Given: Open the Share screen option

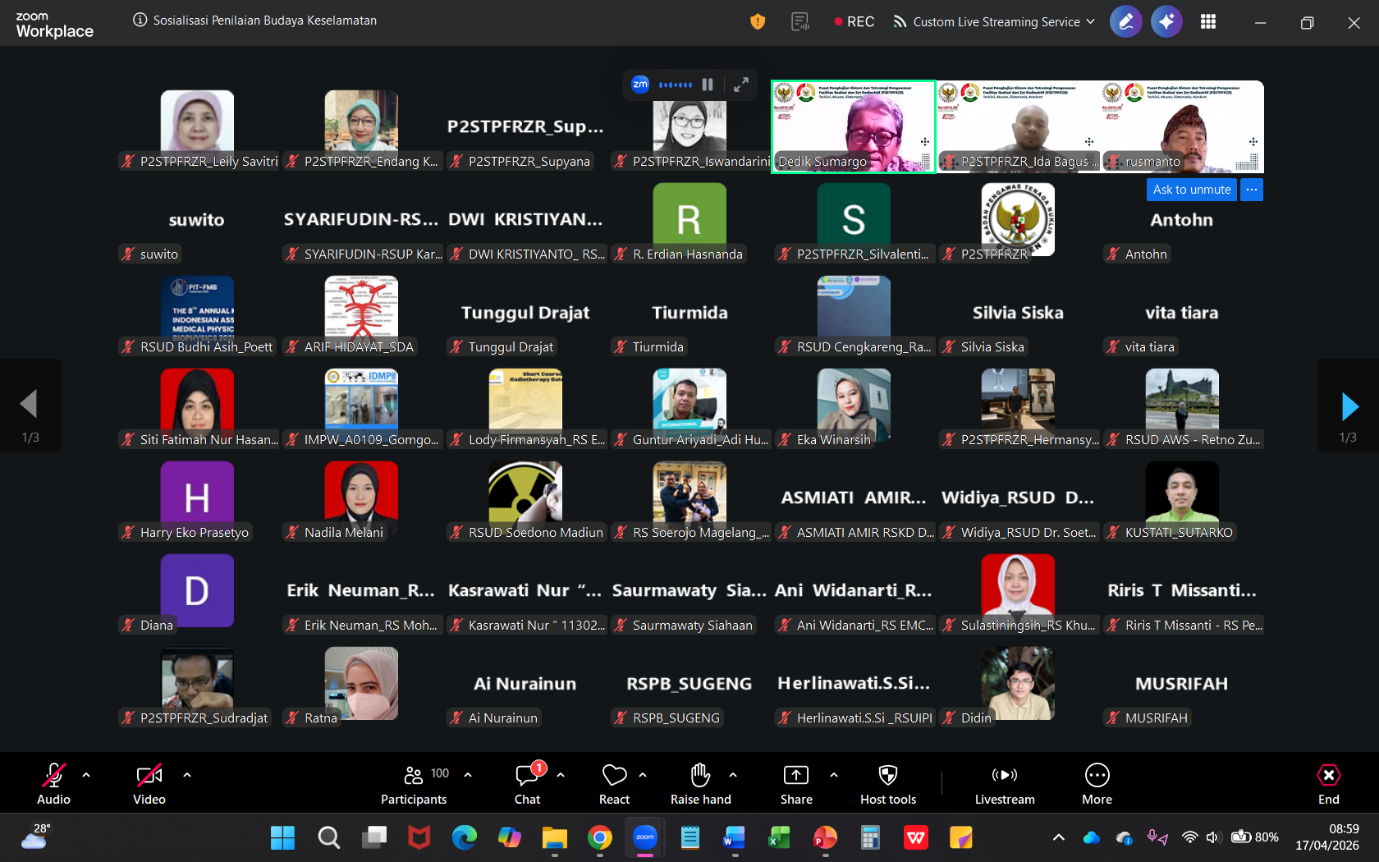Looking at the screenshot, I should coord(796,784).
